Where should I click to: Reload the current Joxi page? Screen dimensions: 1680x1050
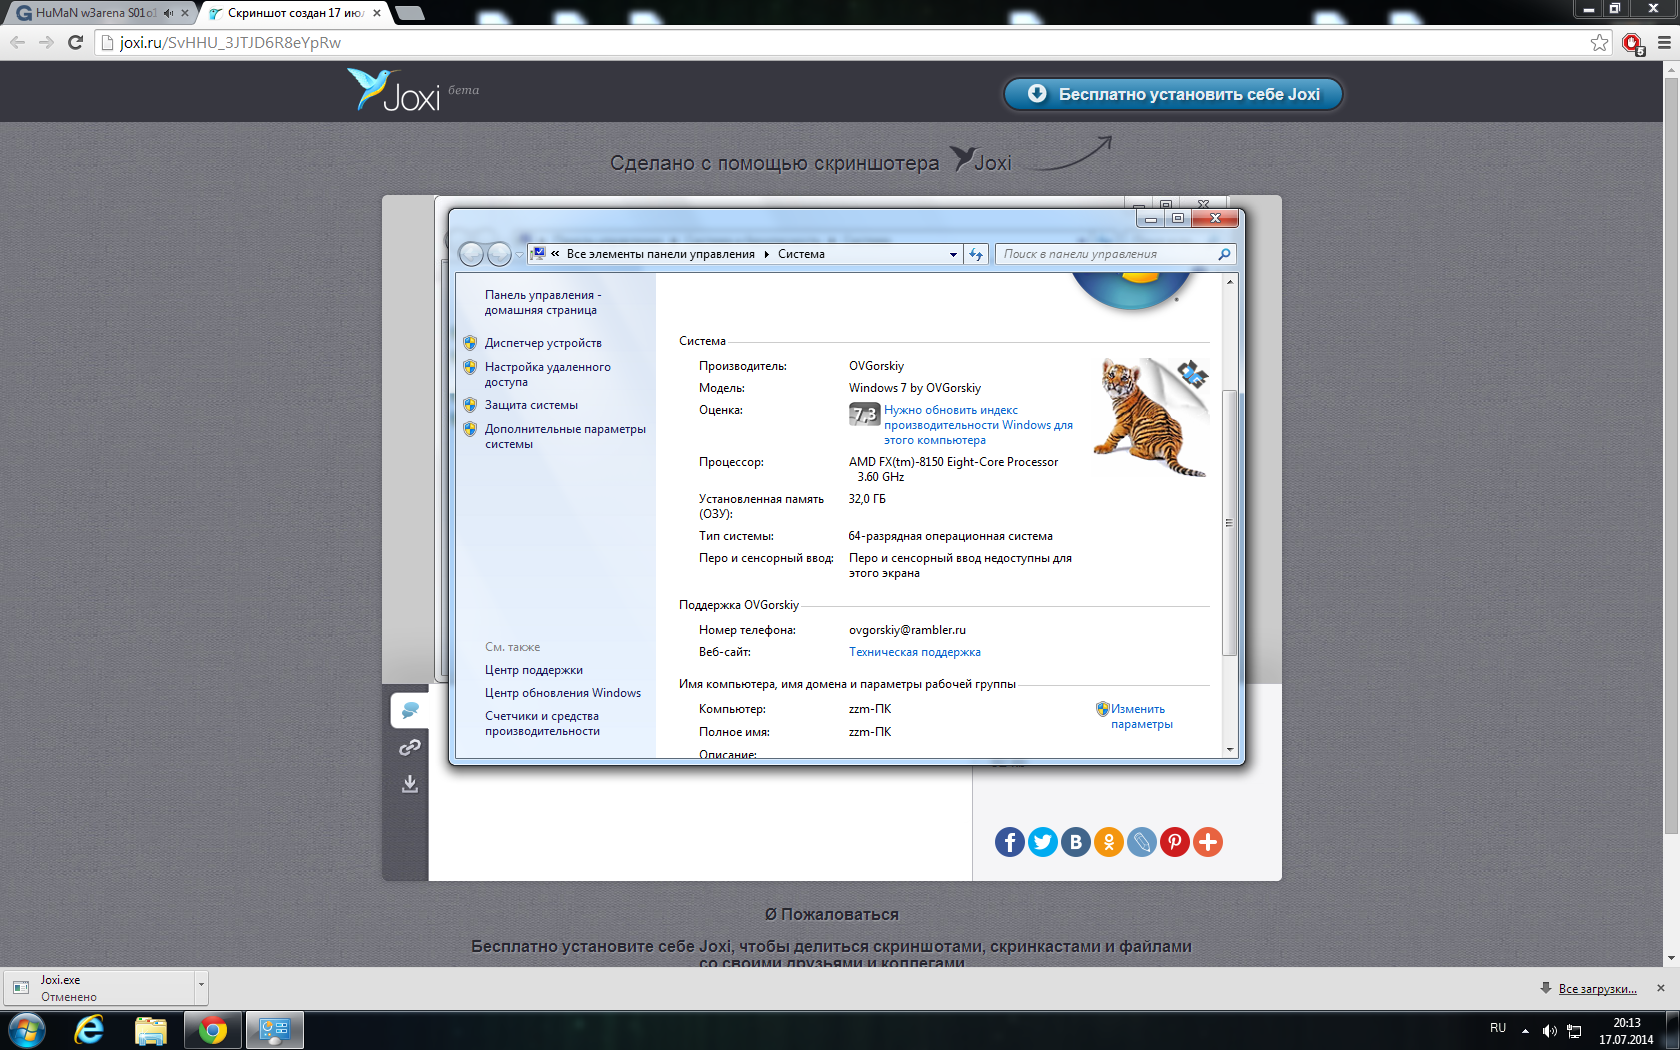pos(75,42)
